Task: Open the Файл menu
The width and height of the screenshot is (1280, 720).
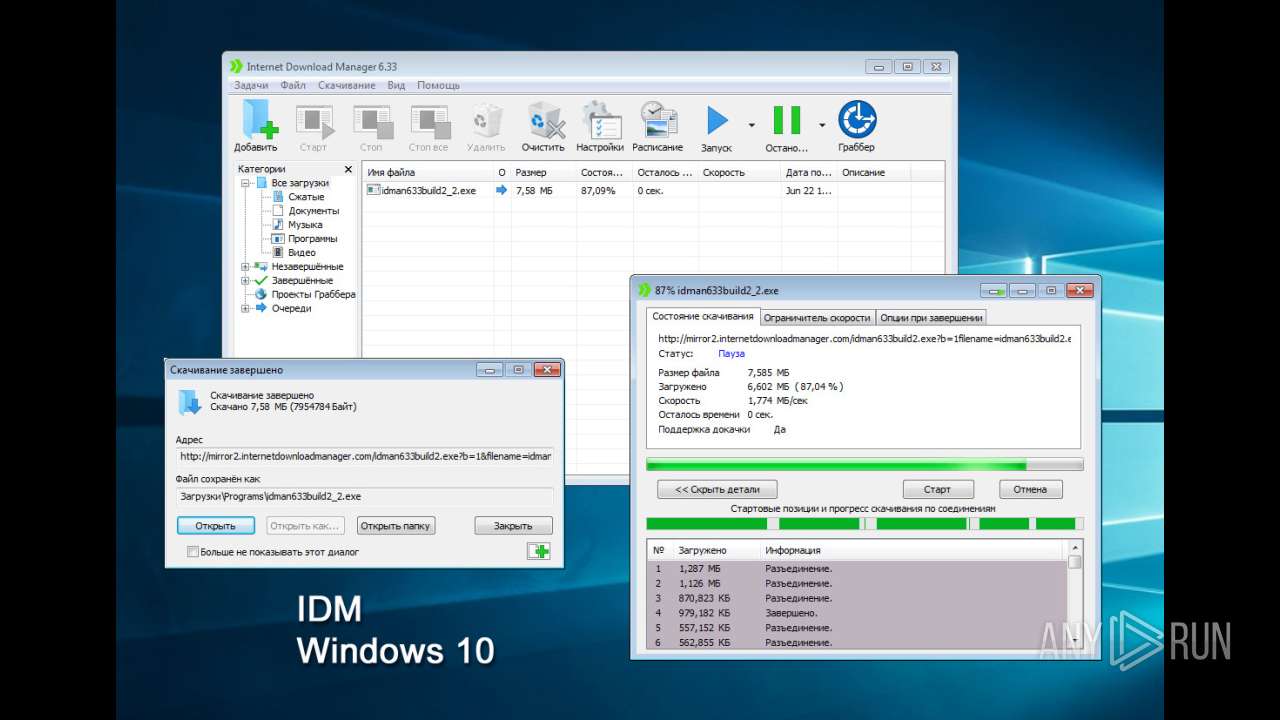Action: [293, 86]
